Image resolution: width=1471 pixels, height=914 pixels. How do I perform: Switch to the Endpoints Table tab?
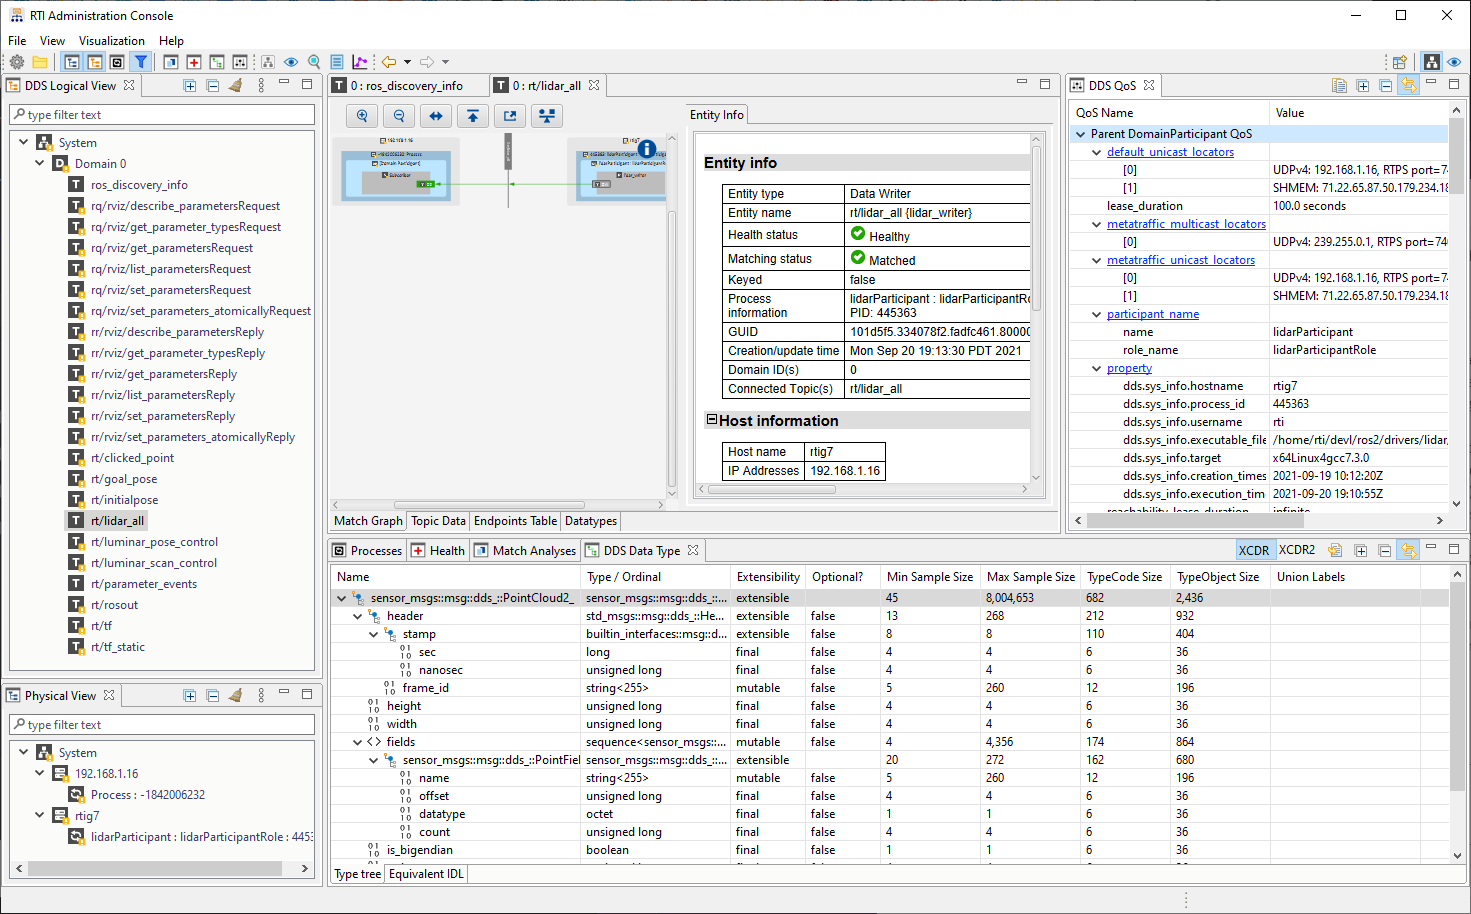point(515,521)
